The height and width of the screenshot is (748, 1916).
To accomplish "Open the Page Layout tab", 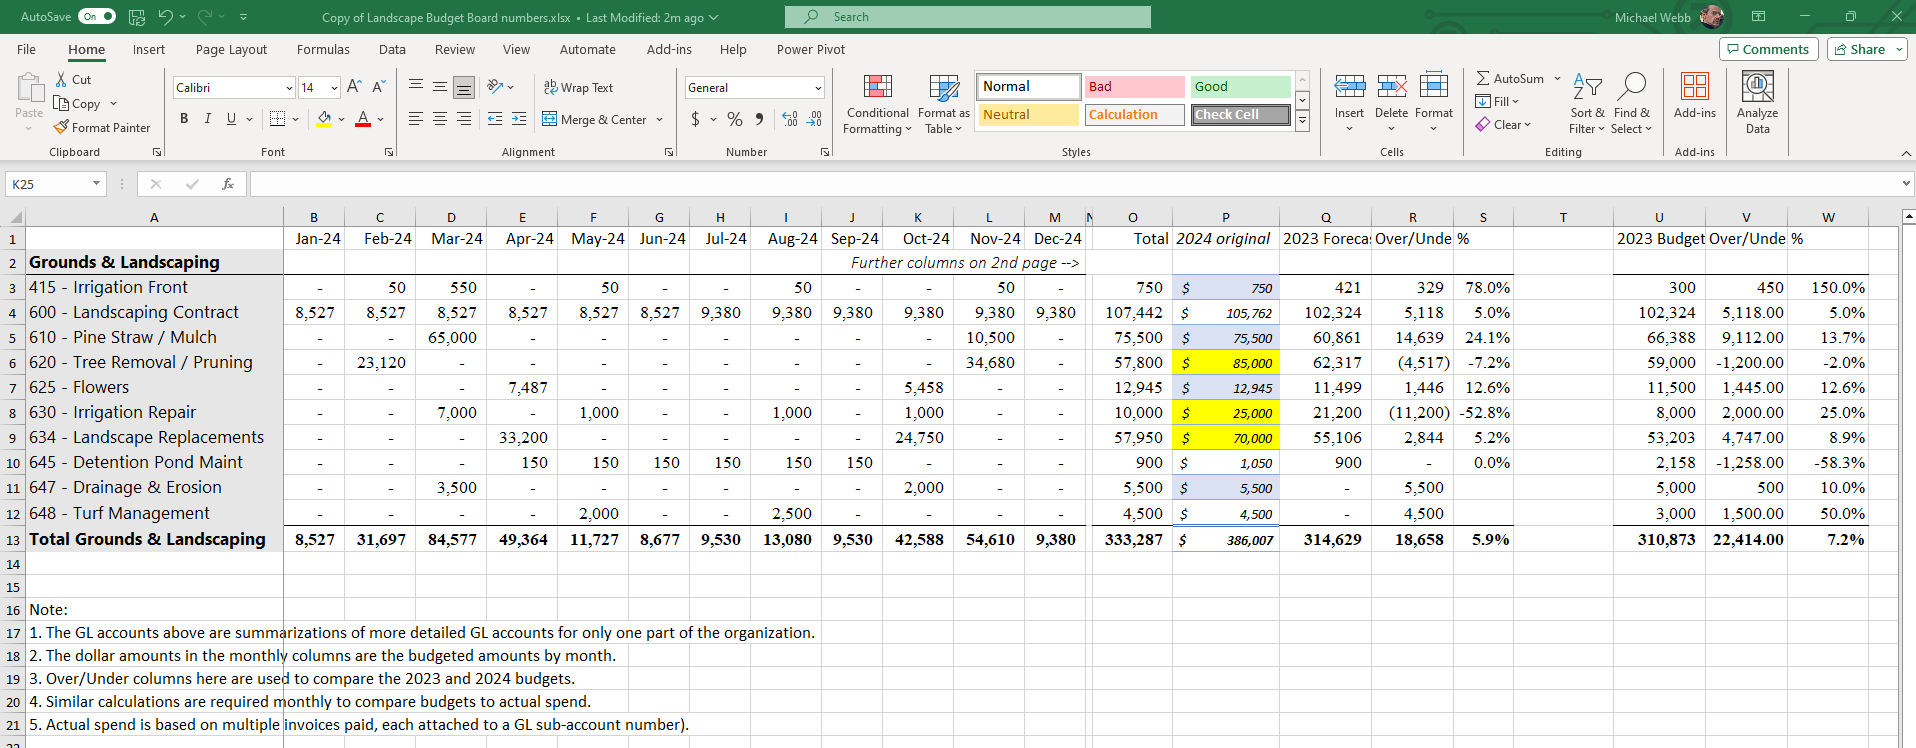I will pyautogui.click(x=231, y=50).
